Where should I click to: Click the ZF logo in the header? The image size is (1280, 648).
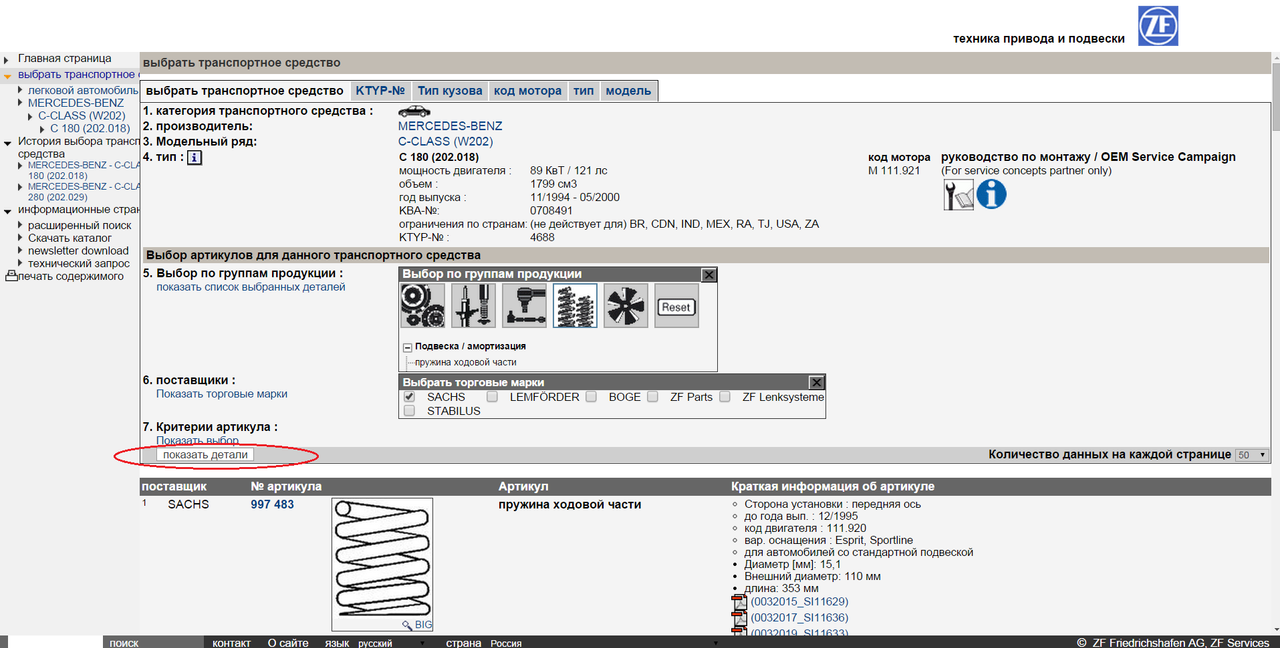click(1158, 26)
